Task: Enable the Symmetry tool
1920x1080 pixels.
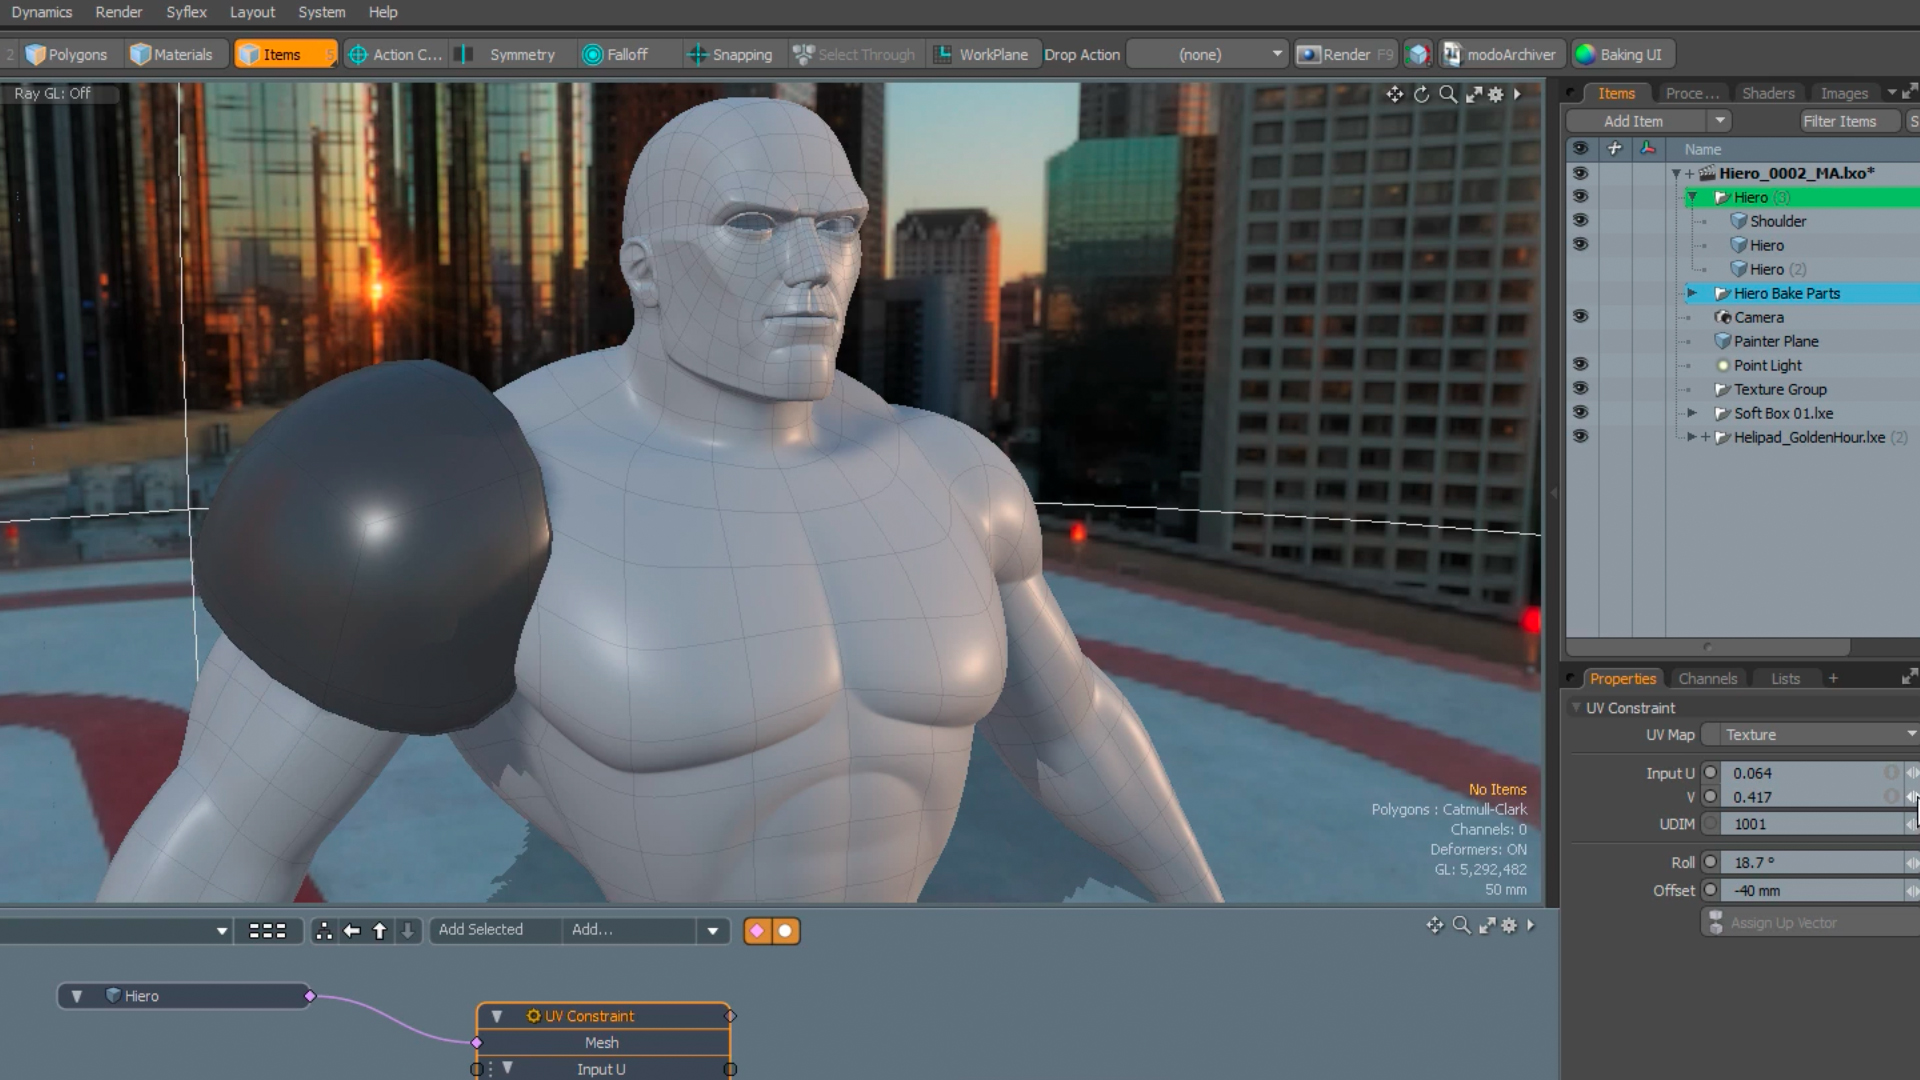Action: (508, 54)
